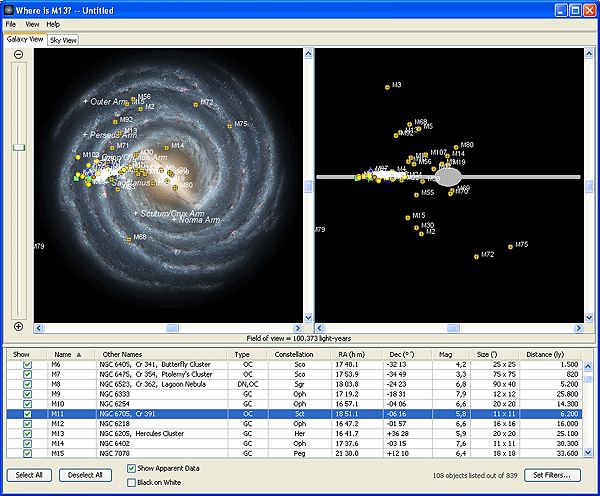Open the Help menu
This screenshot has width=600, height=496.
point(53,24)
